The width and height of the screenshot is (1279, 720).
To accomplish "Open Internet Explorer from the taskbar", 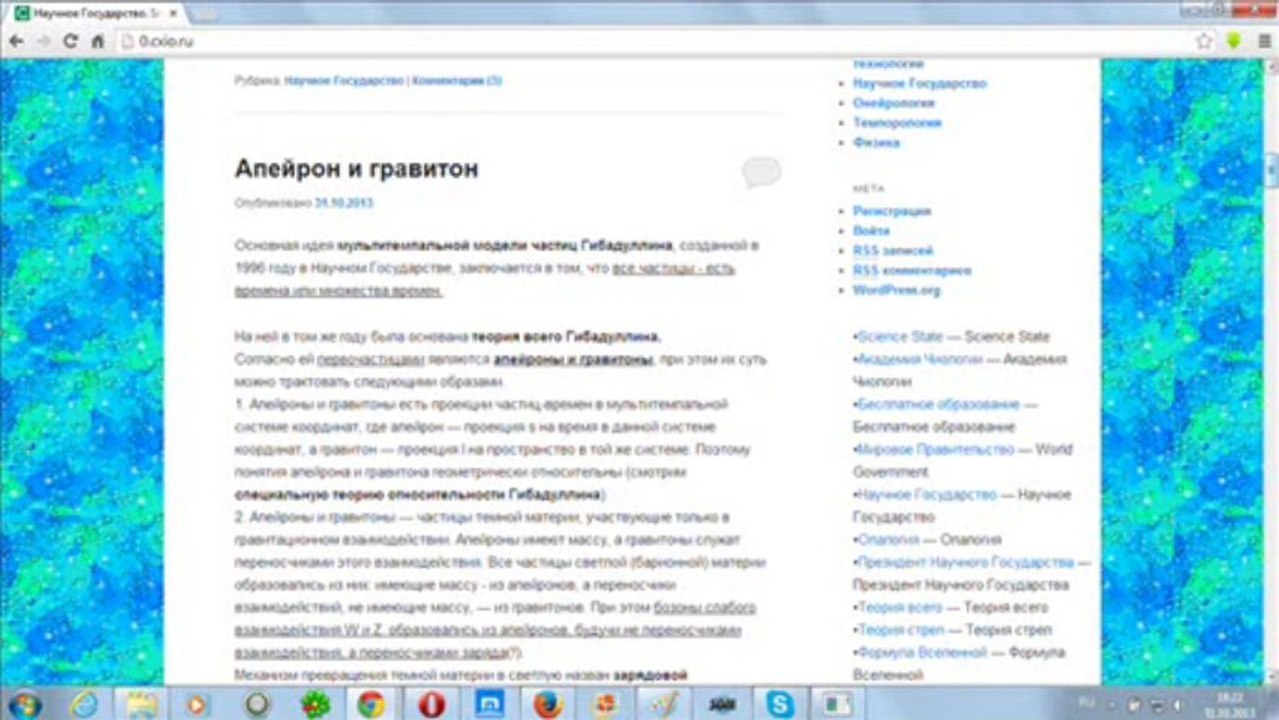I will (x=84, y=704).
